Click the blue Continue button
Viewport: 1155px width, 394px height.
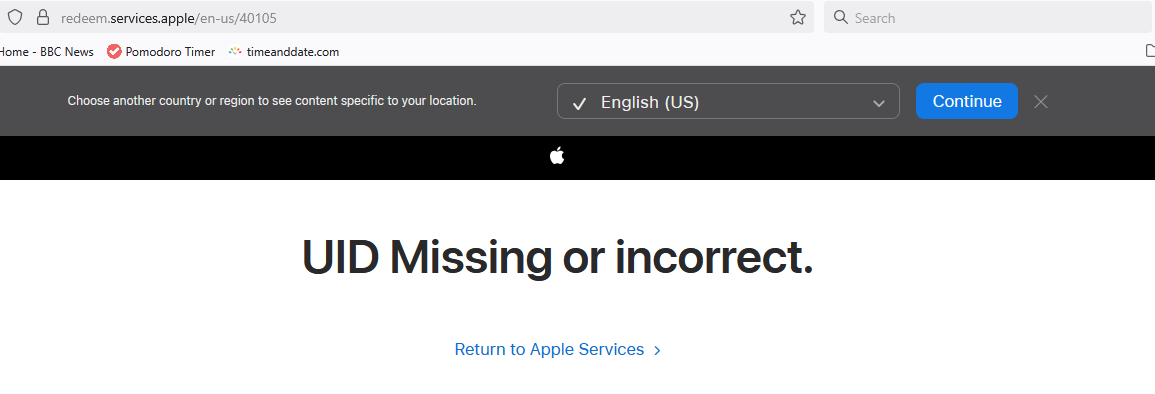click(967, 101)
